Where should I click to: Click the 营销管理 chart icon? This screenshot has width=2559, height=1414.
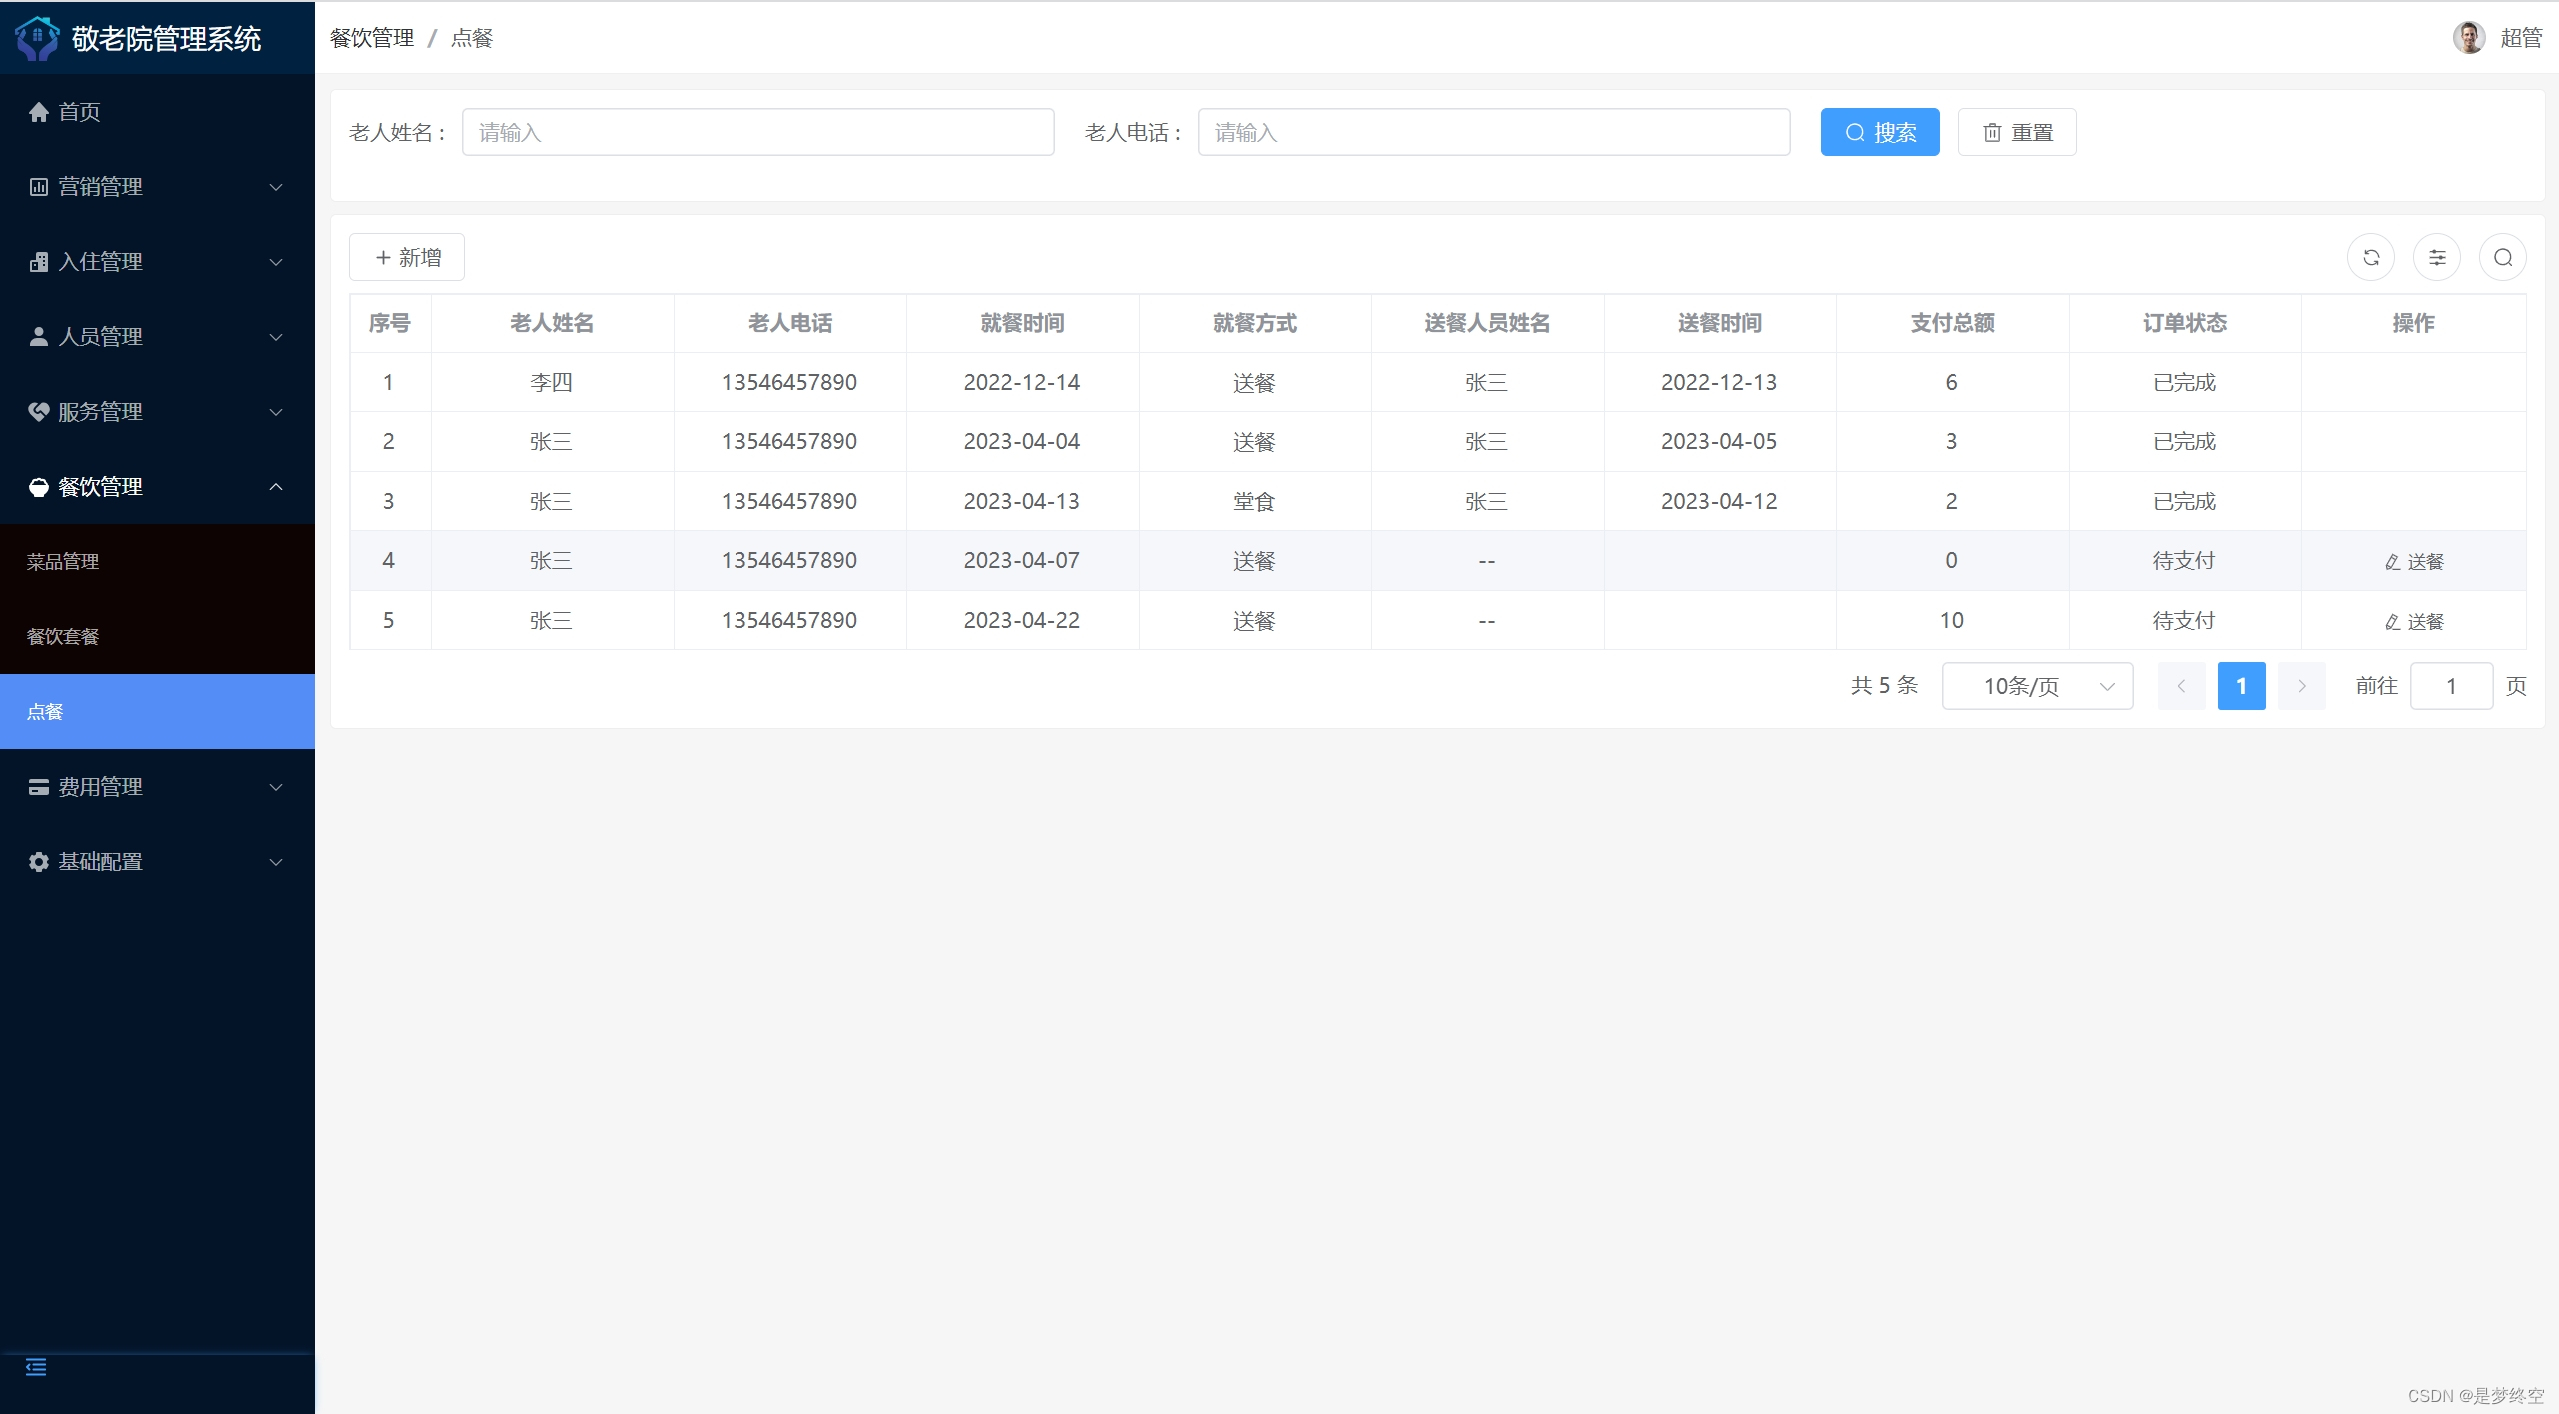point(39,187)
